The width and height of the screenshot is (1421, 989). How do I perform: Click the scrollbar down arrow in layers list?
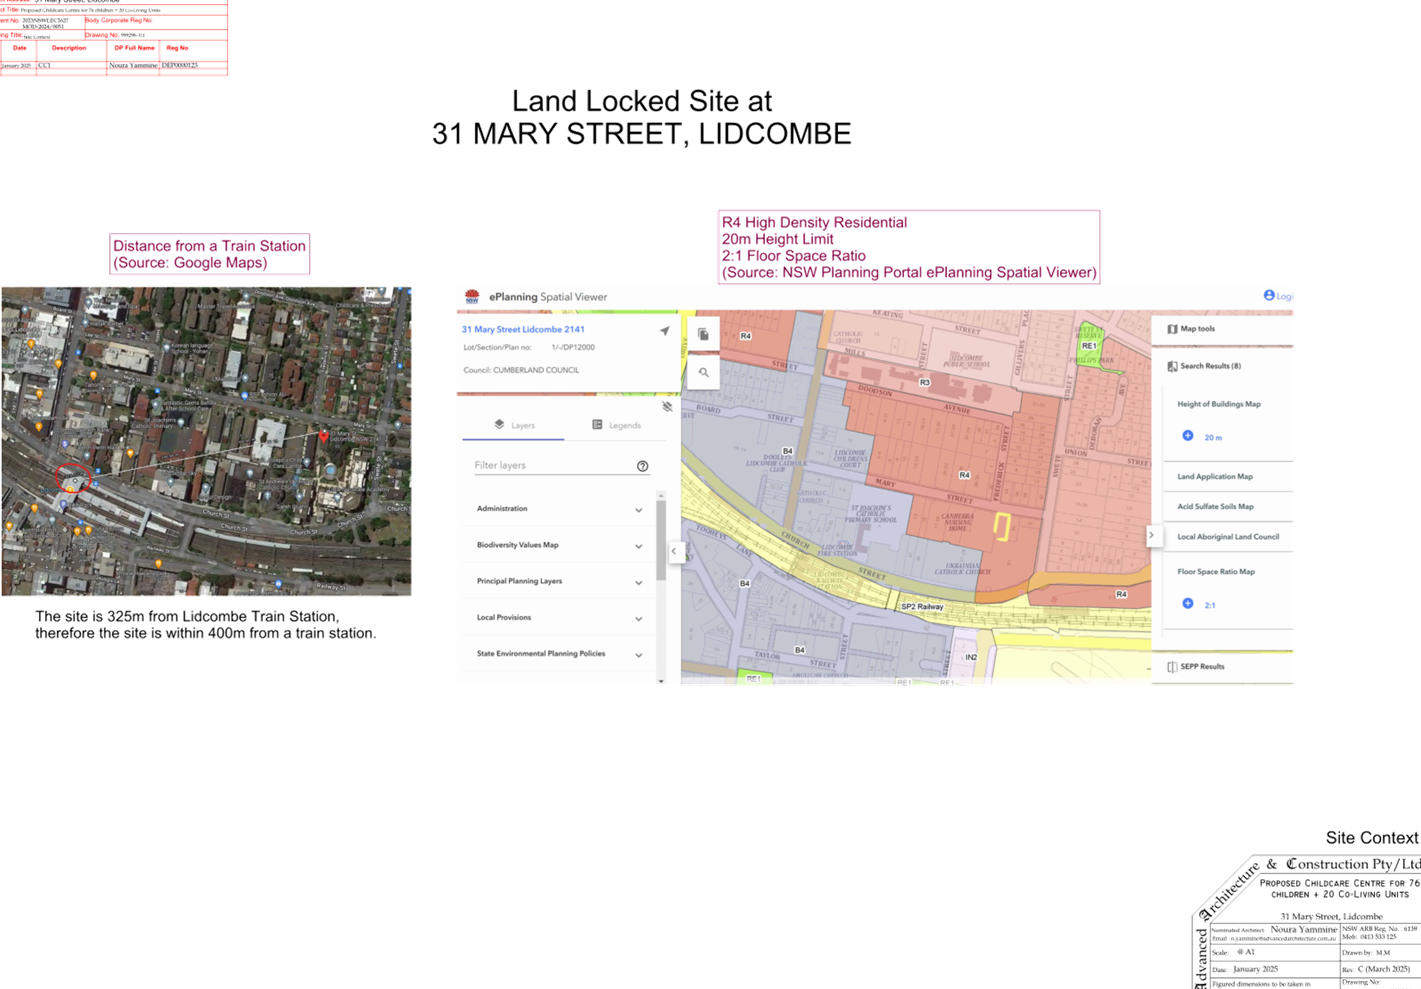tap(660, 681)
